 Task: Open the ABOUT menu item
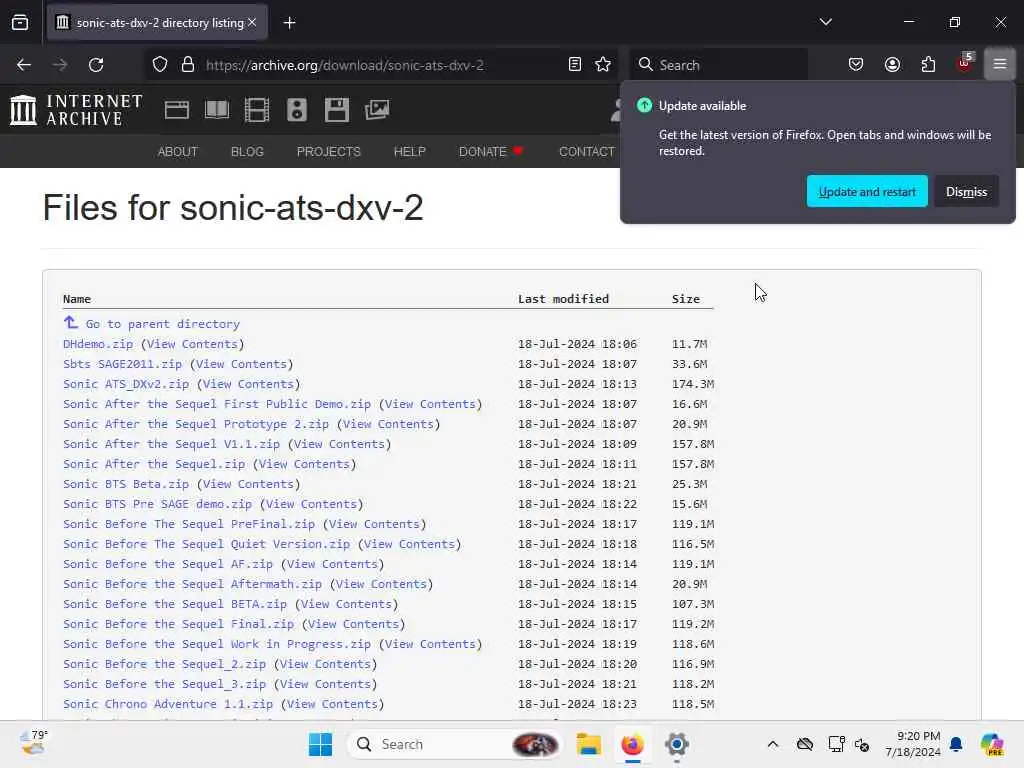(x=178, y=152)
